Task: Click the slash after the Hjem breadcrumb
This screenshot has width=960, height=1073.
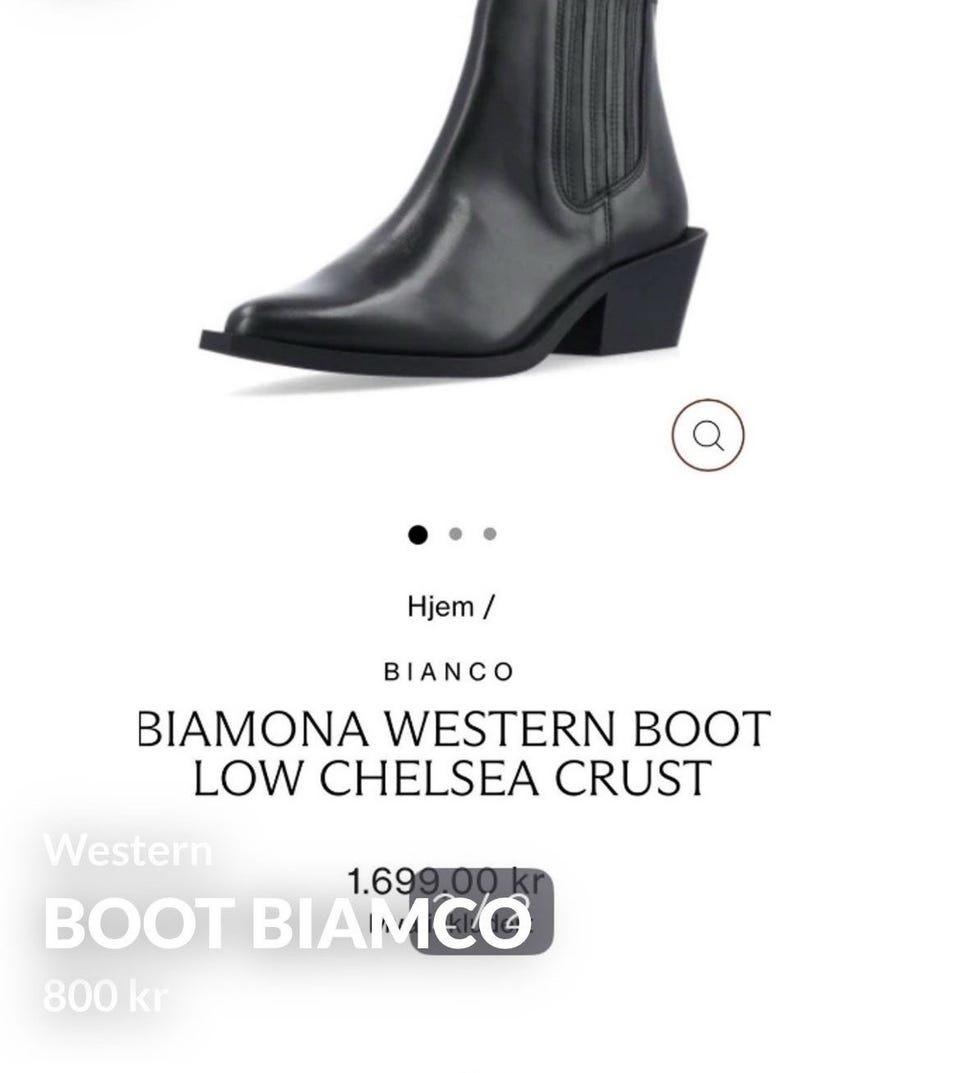Action: (487, 606)
